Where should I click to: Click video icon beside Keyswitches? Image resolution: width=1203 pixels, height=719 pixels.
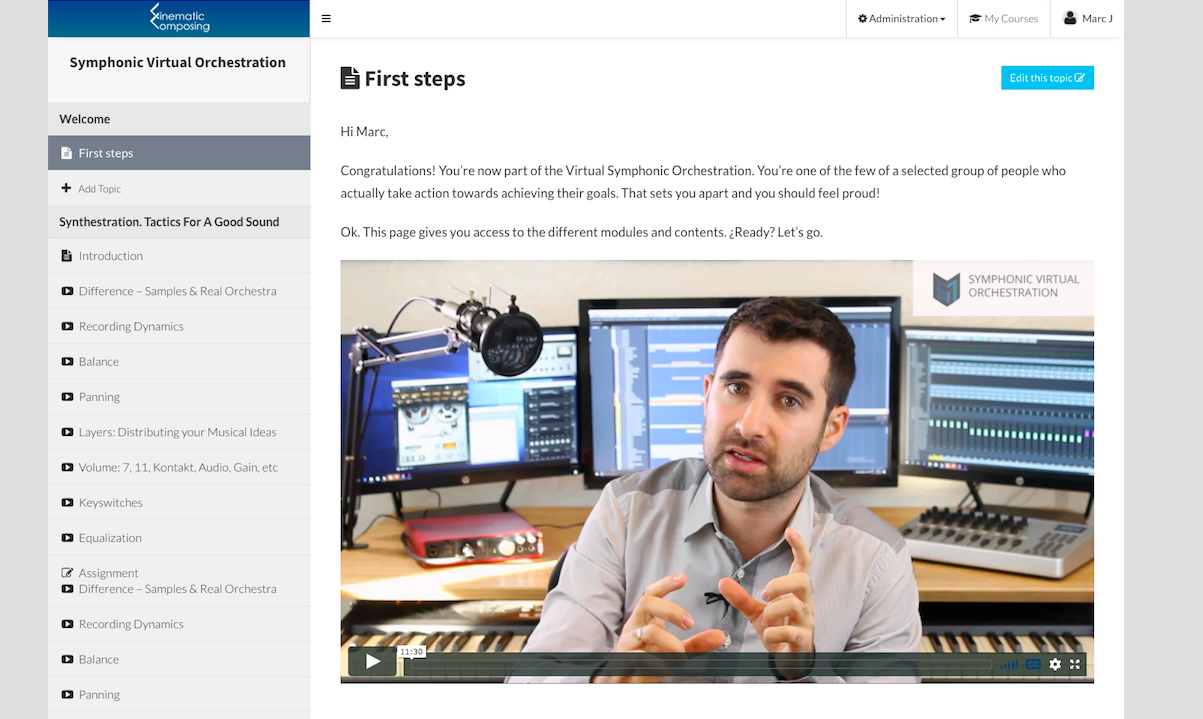click(x=67, y=503)
